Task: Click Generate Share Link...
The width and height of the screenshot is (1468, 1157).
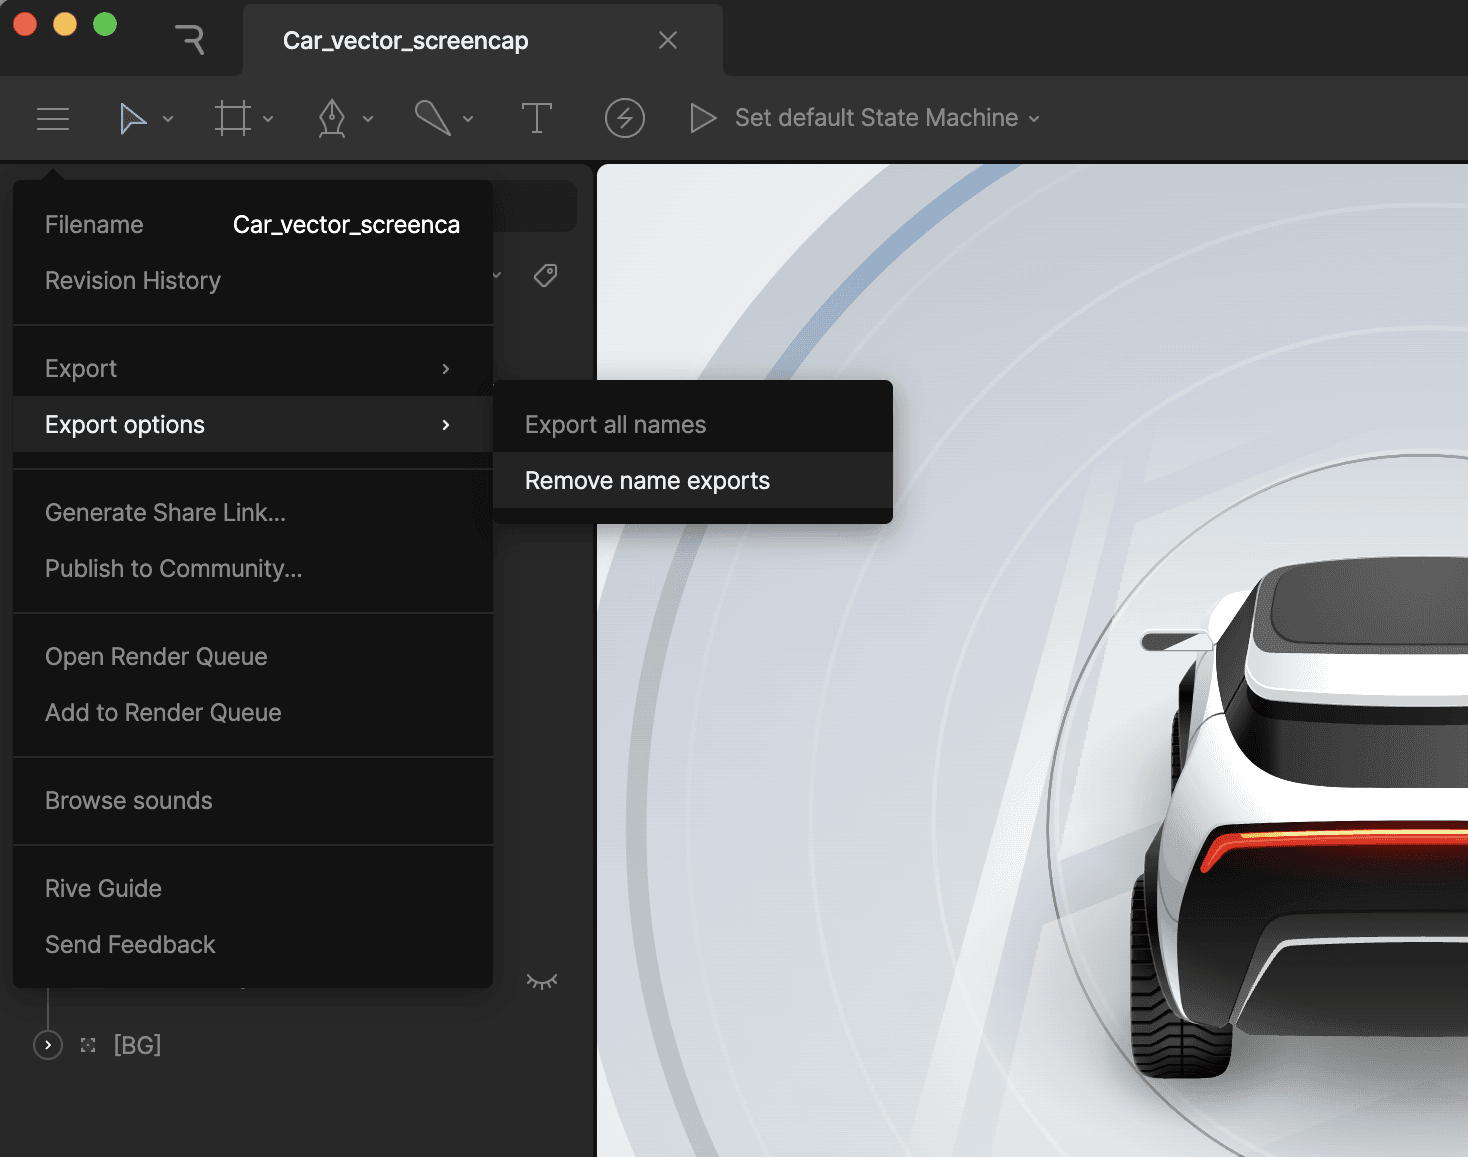Action: (165, 513)
